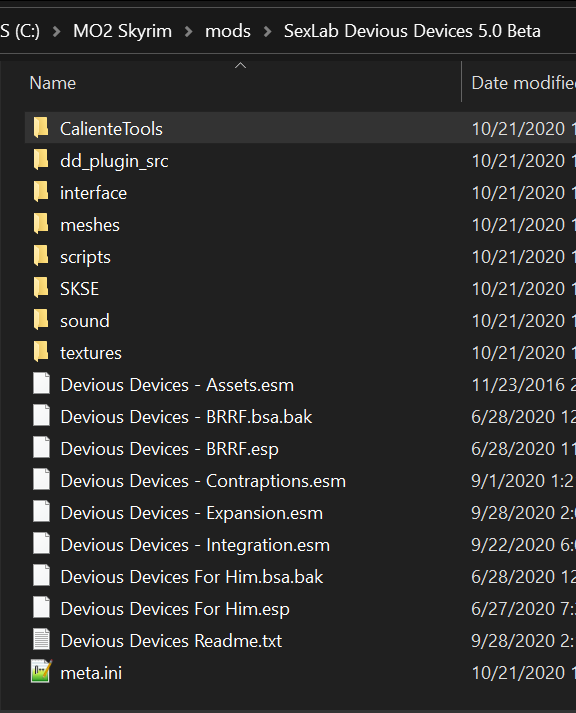Select Devious Devices - Contraptions.esm filename
The width and height of the screenshot is (576, 713).
(203, 481)
